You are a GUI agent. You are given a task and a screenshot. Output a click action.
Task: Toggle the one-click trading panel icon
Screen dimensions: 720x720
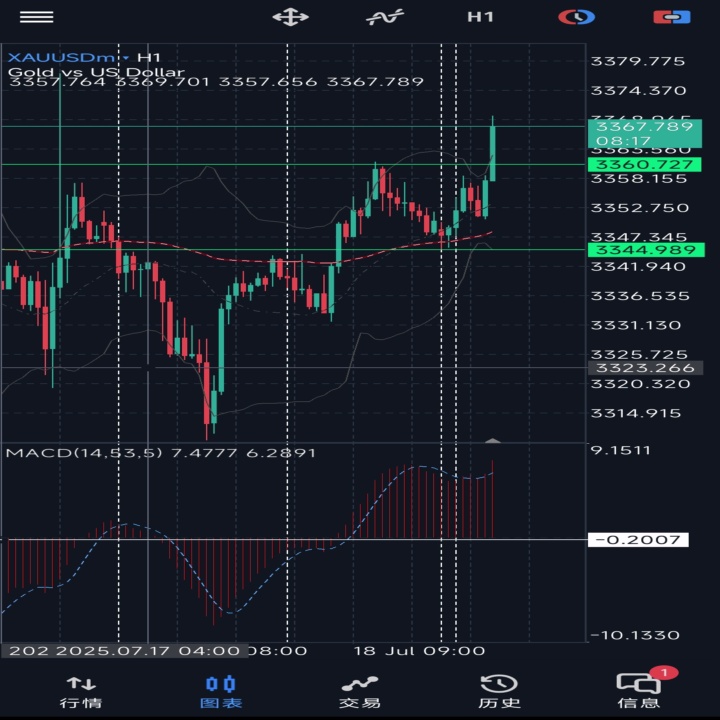coord(672,17)
